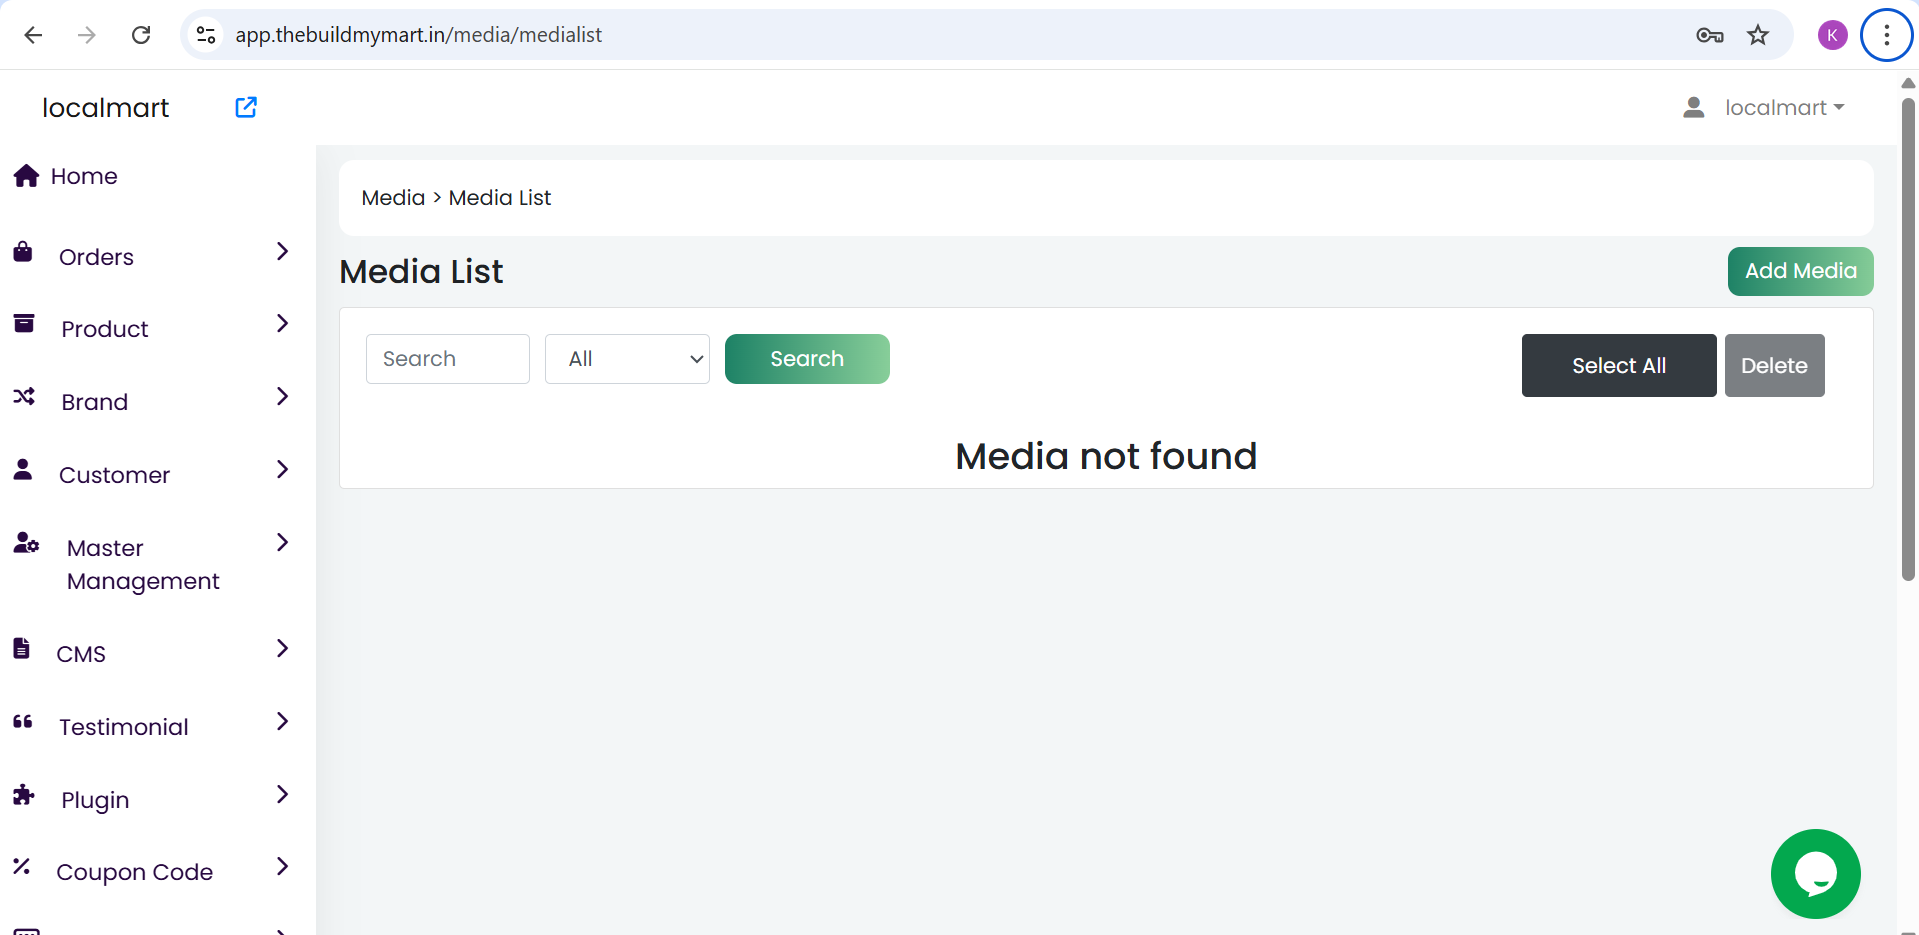Viewport: 1919px width, 935px height.
Task: Click the Brand shuffle icon
Action: (x=24, y=397)
